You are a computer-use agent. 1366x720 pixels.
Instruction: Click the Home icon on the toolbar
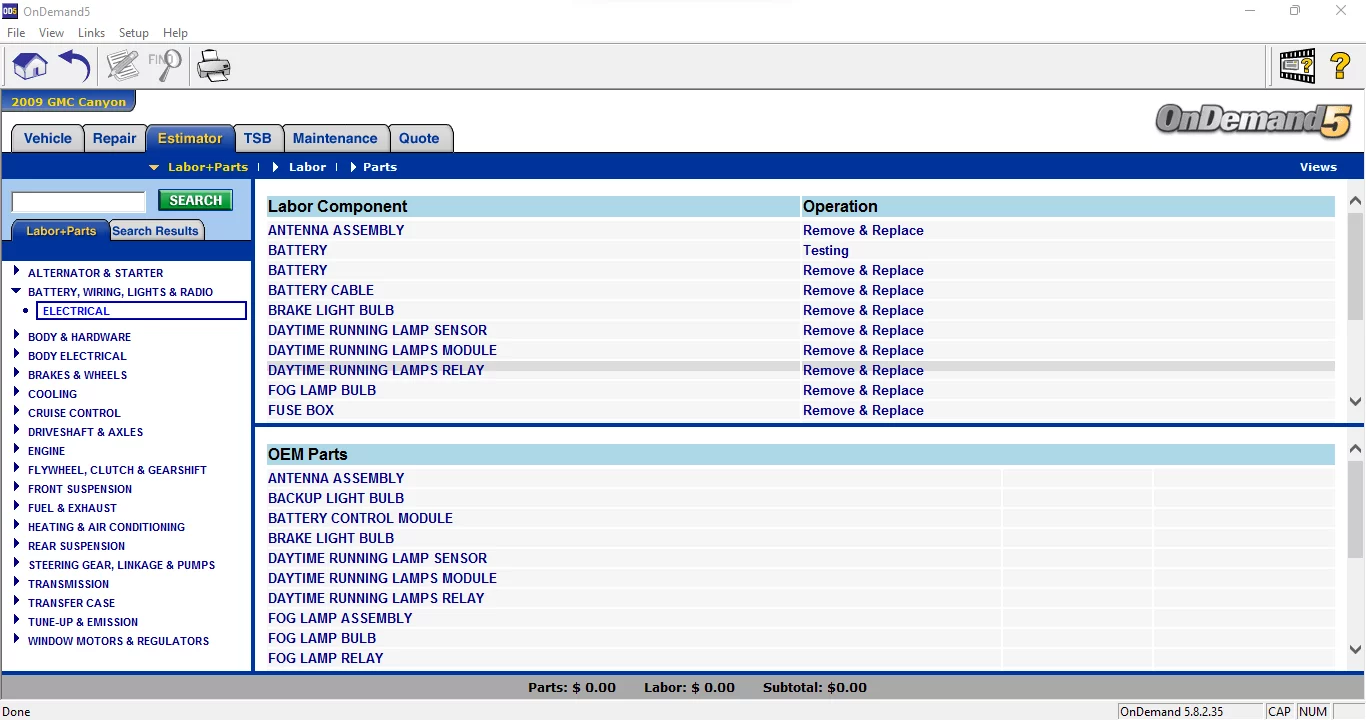click(29, 65)
